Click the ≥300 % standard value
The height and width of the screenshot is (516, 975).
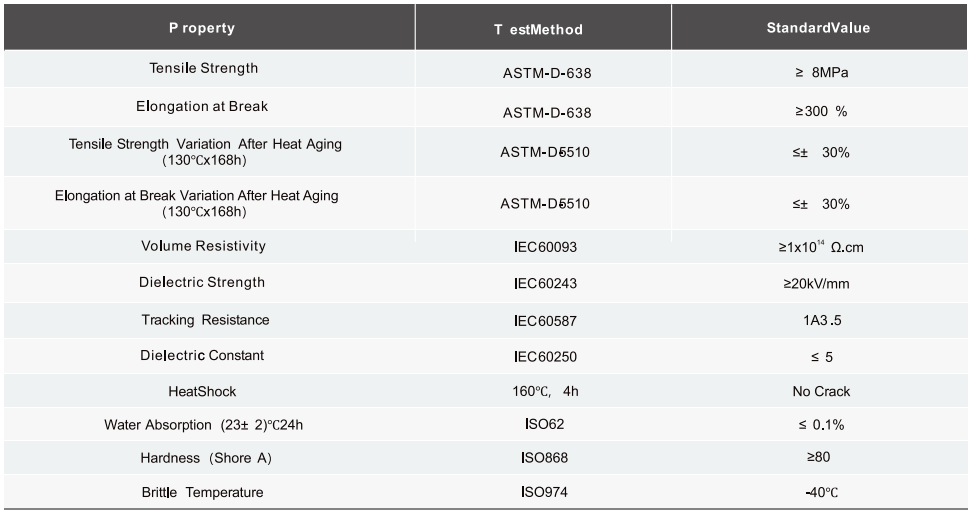pyautogui.click(x=814, y=112)
